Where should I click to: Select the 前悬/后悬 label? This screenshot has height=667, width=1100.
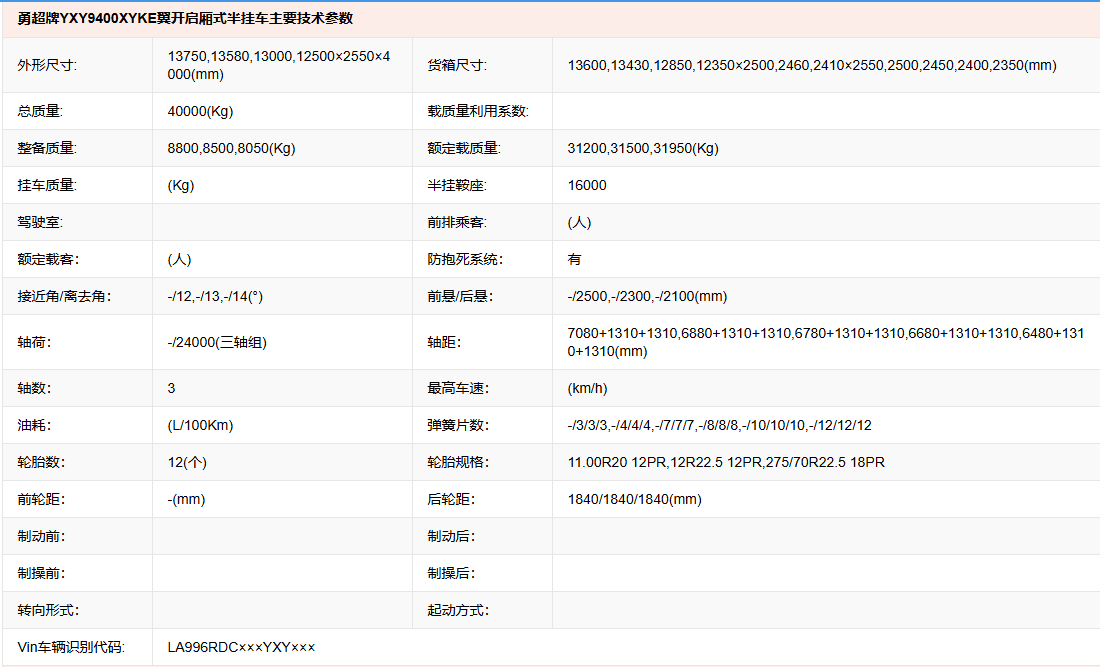pyautogui.click(x=460, y=297)
